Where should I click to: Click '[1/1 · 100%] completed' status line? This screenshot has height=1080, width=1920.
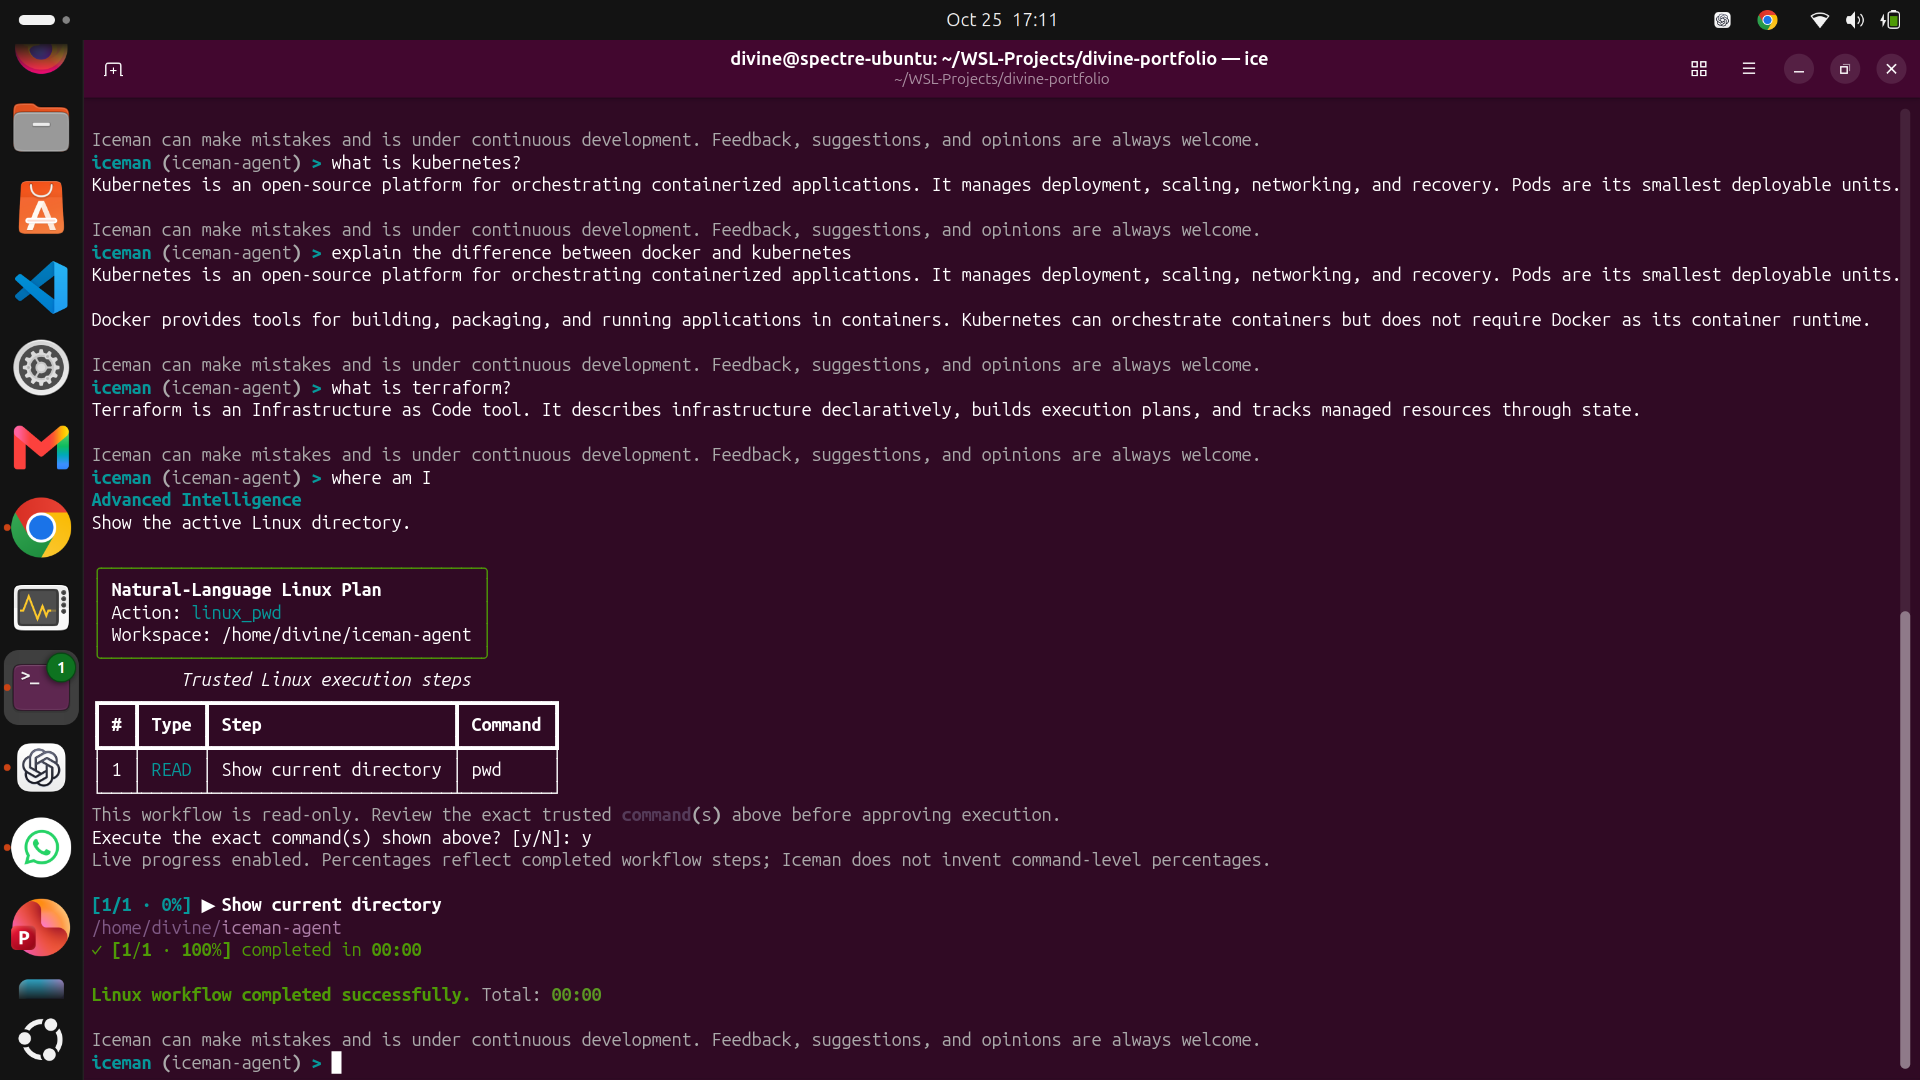(256, 950)
